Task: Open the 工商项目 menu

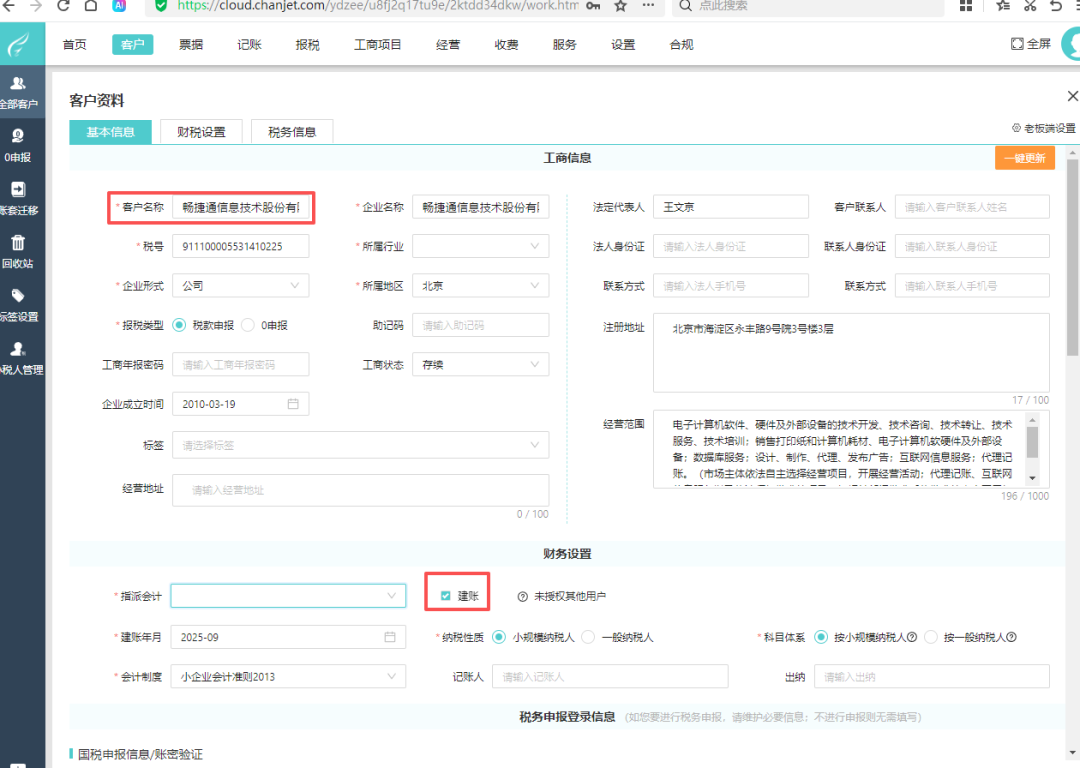Action: (377, 45)
